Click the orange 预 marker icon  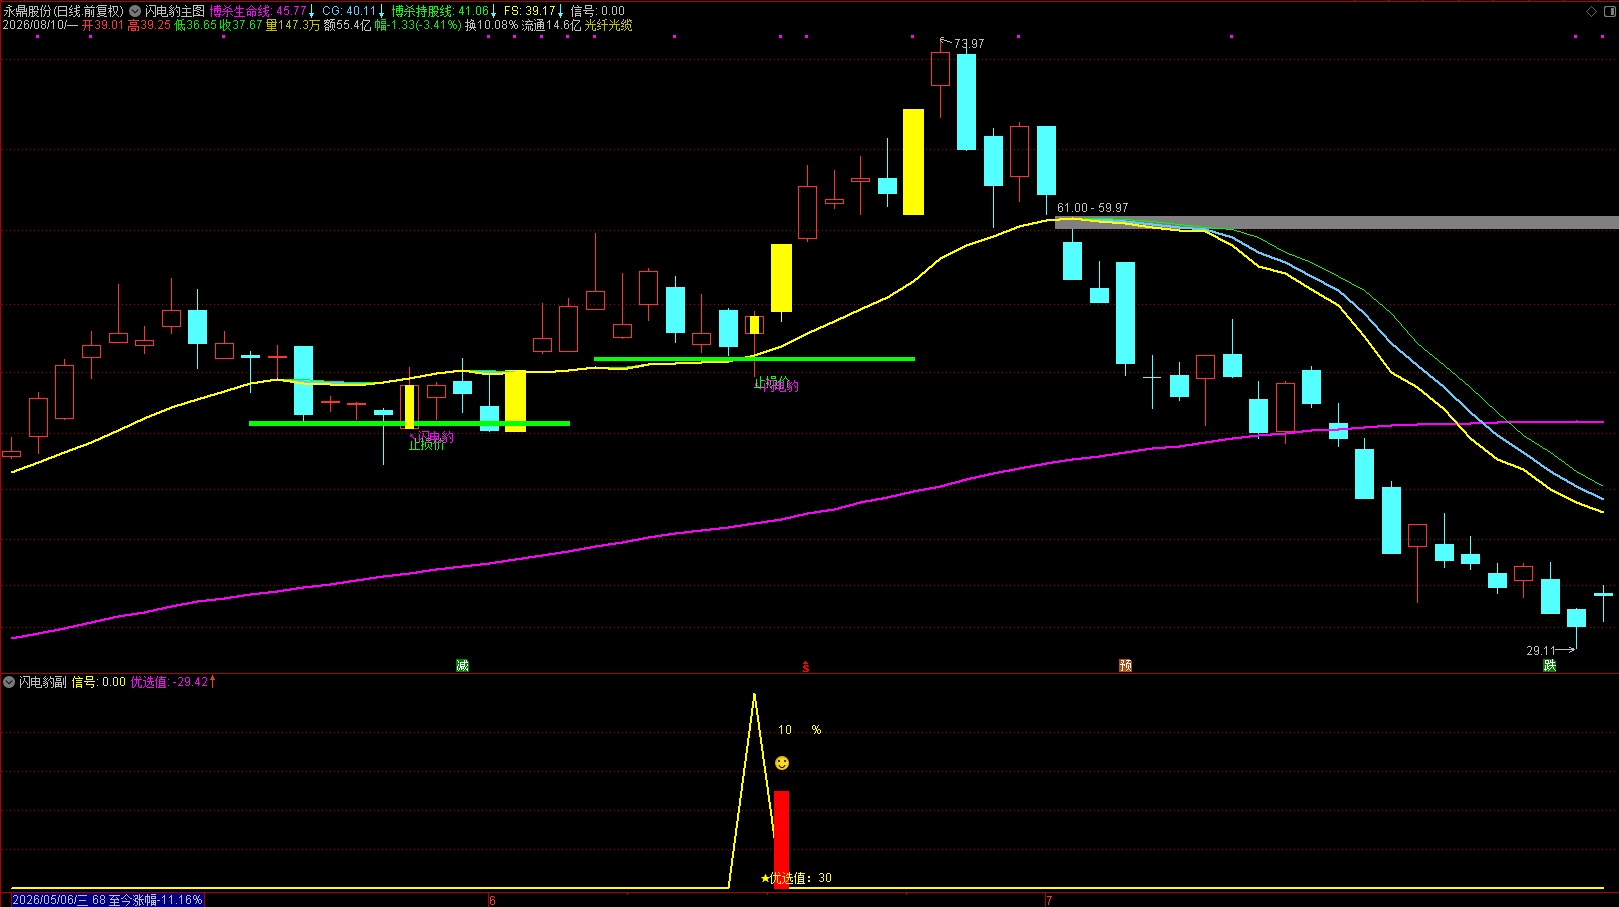coord(1126,665)
